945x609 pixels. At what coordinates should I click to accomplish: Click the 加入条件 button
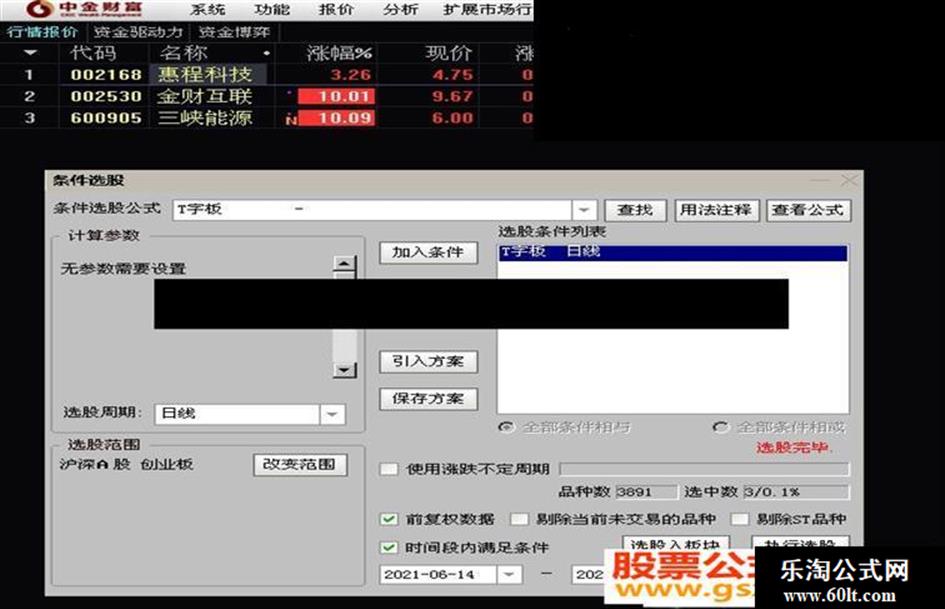(x=429, y=252)
